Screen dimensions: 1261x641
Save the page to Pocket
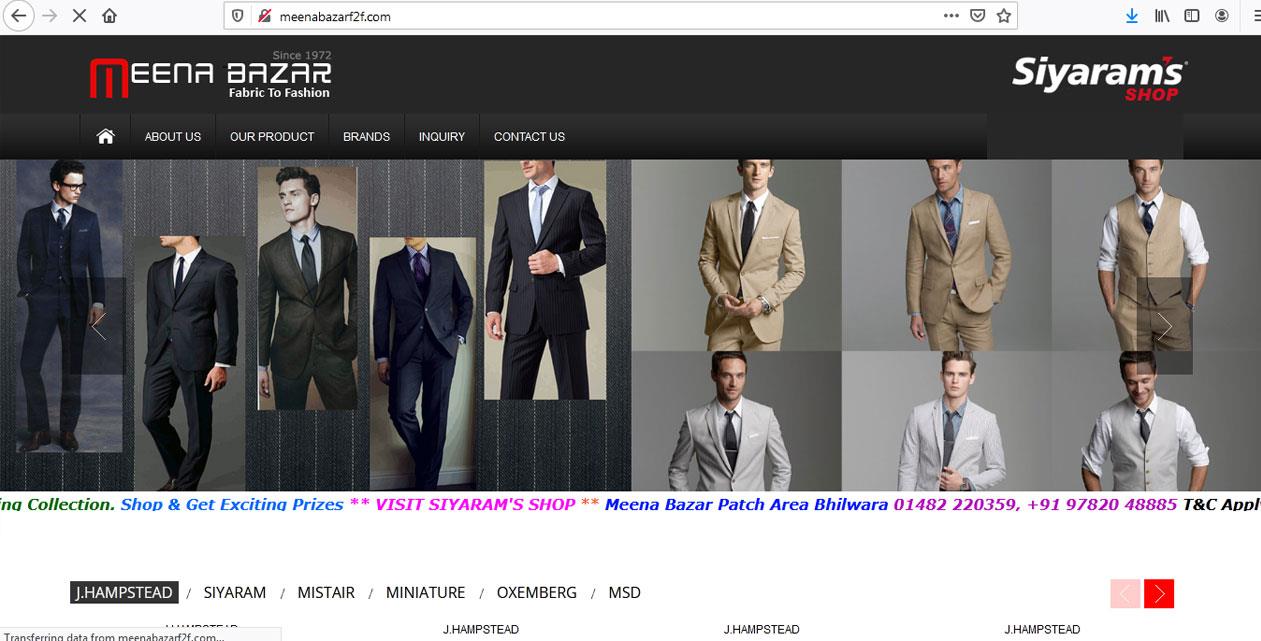tap(978, 16)
